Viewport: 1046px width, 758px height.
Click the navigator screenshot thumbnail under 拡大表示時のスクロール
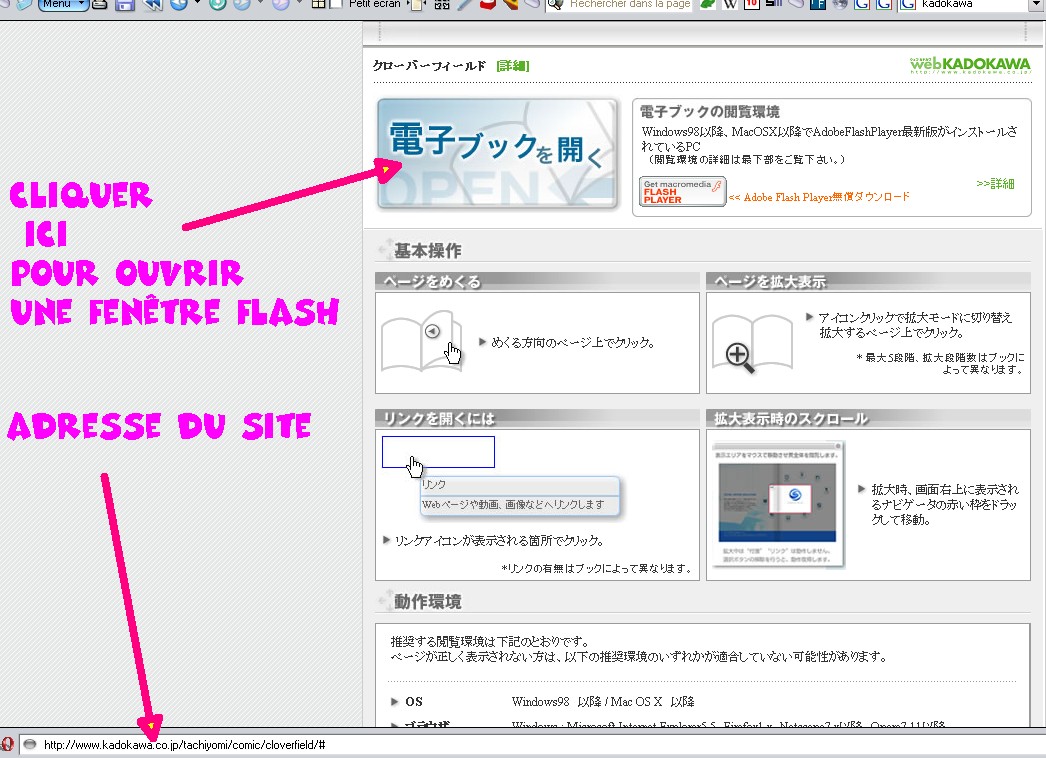point(778,504)
